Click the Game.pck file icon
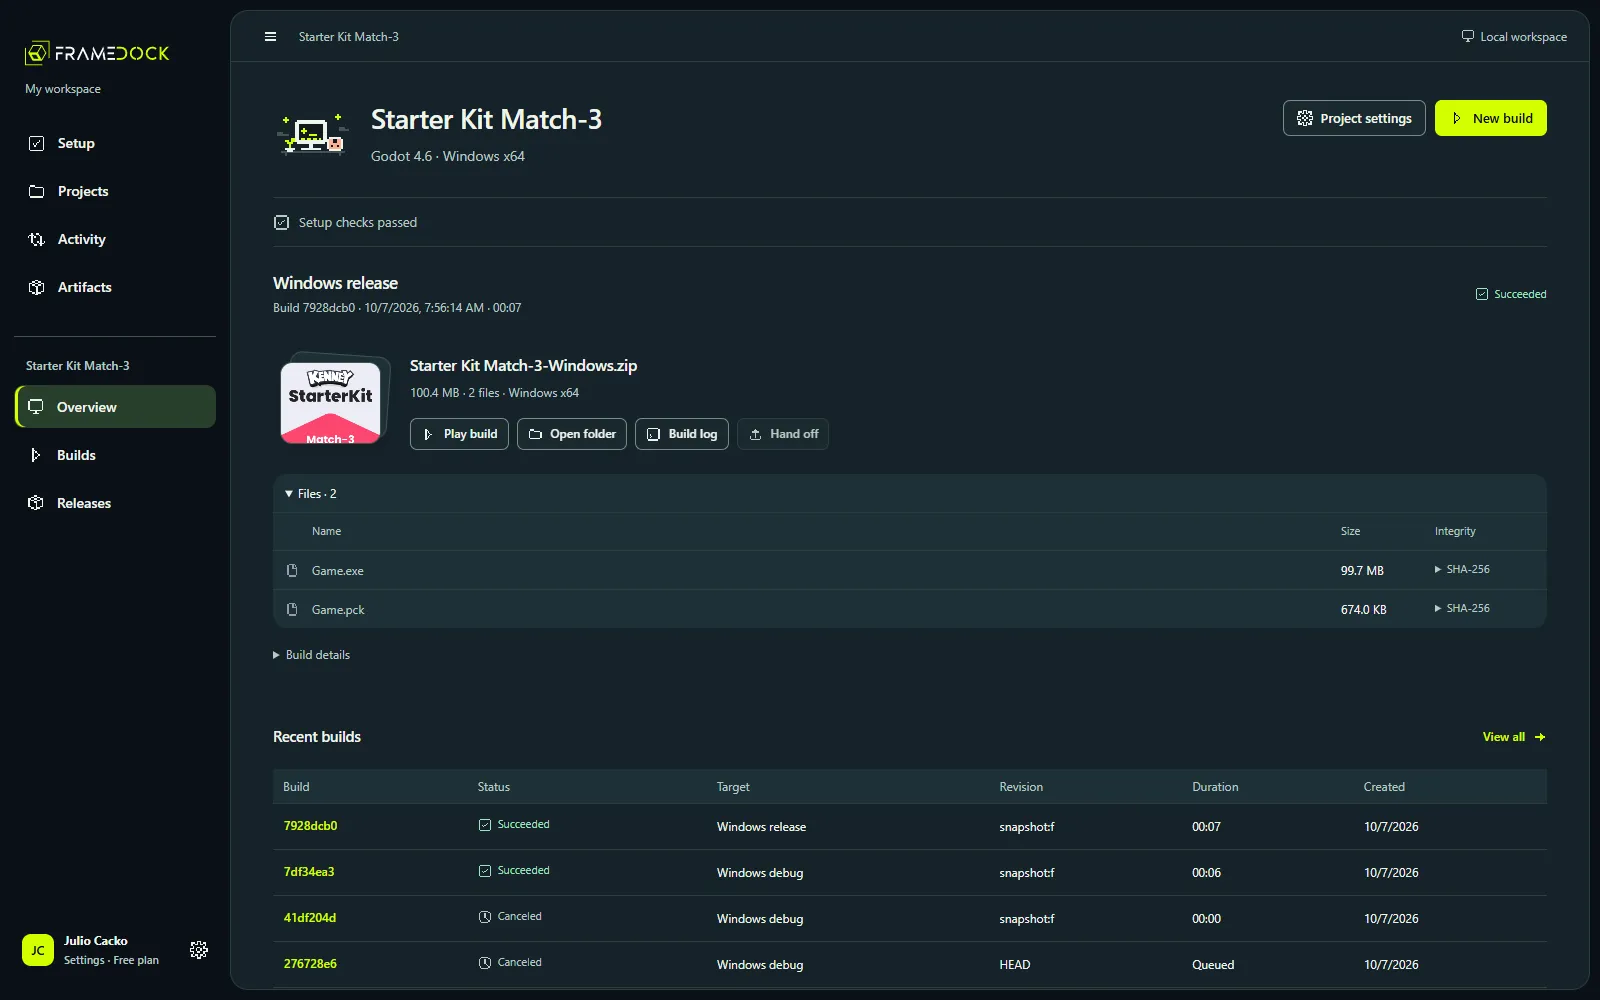 click(292, 609)
